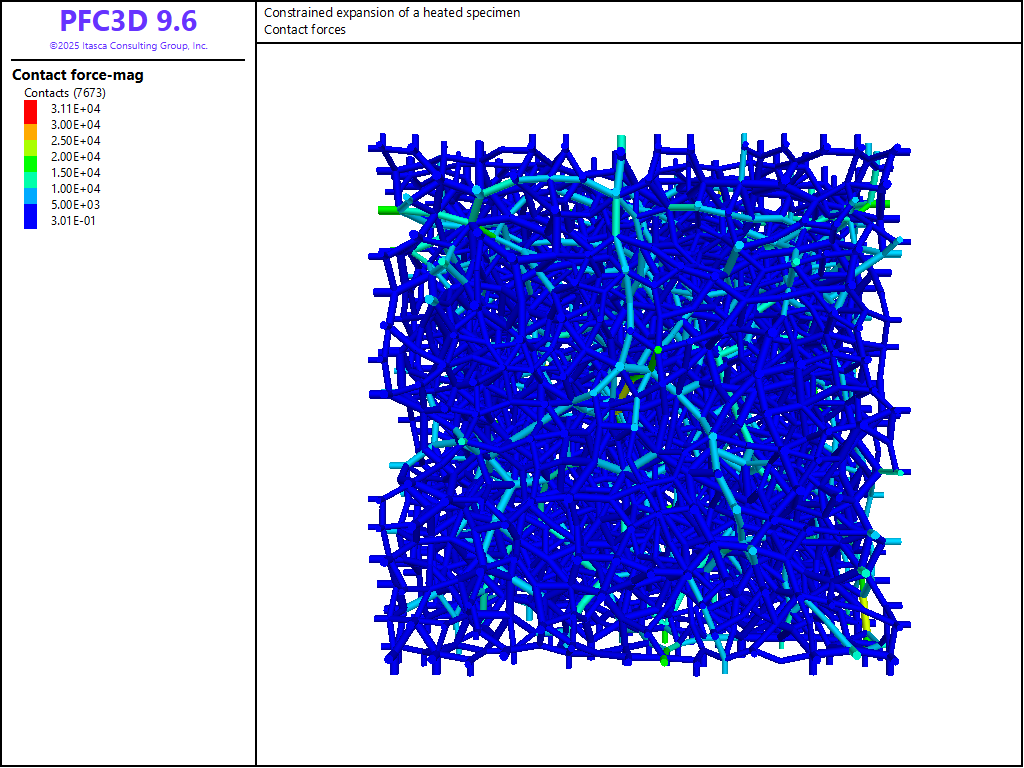The image size is (1024, 768).
Task: Click the Contacts (7673) legend label
Action: pyautogui.click(x=65, y=93)
